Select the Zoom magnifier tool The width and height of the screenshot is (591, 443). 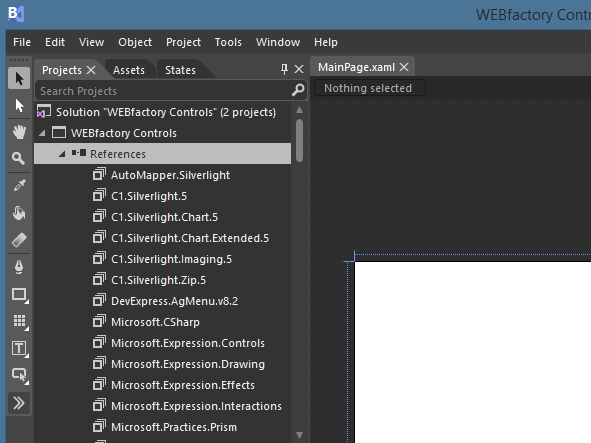click(19, 159)
